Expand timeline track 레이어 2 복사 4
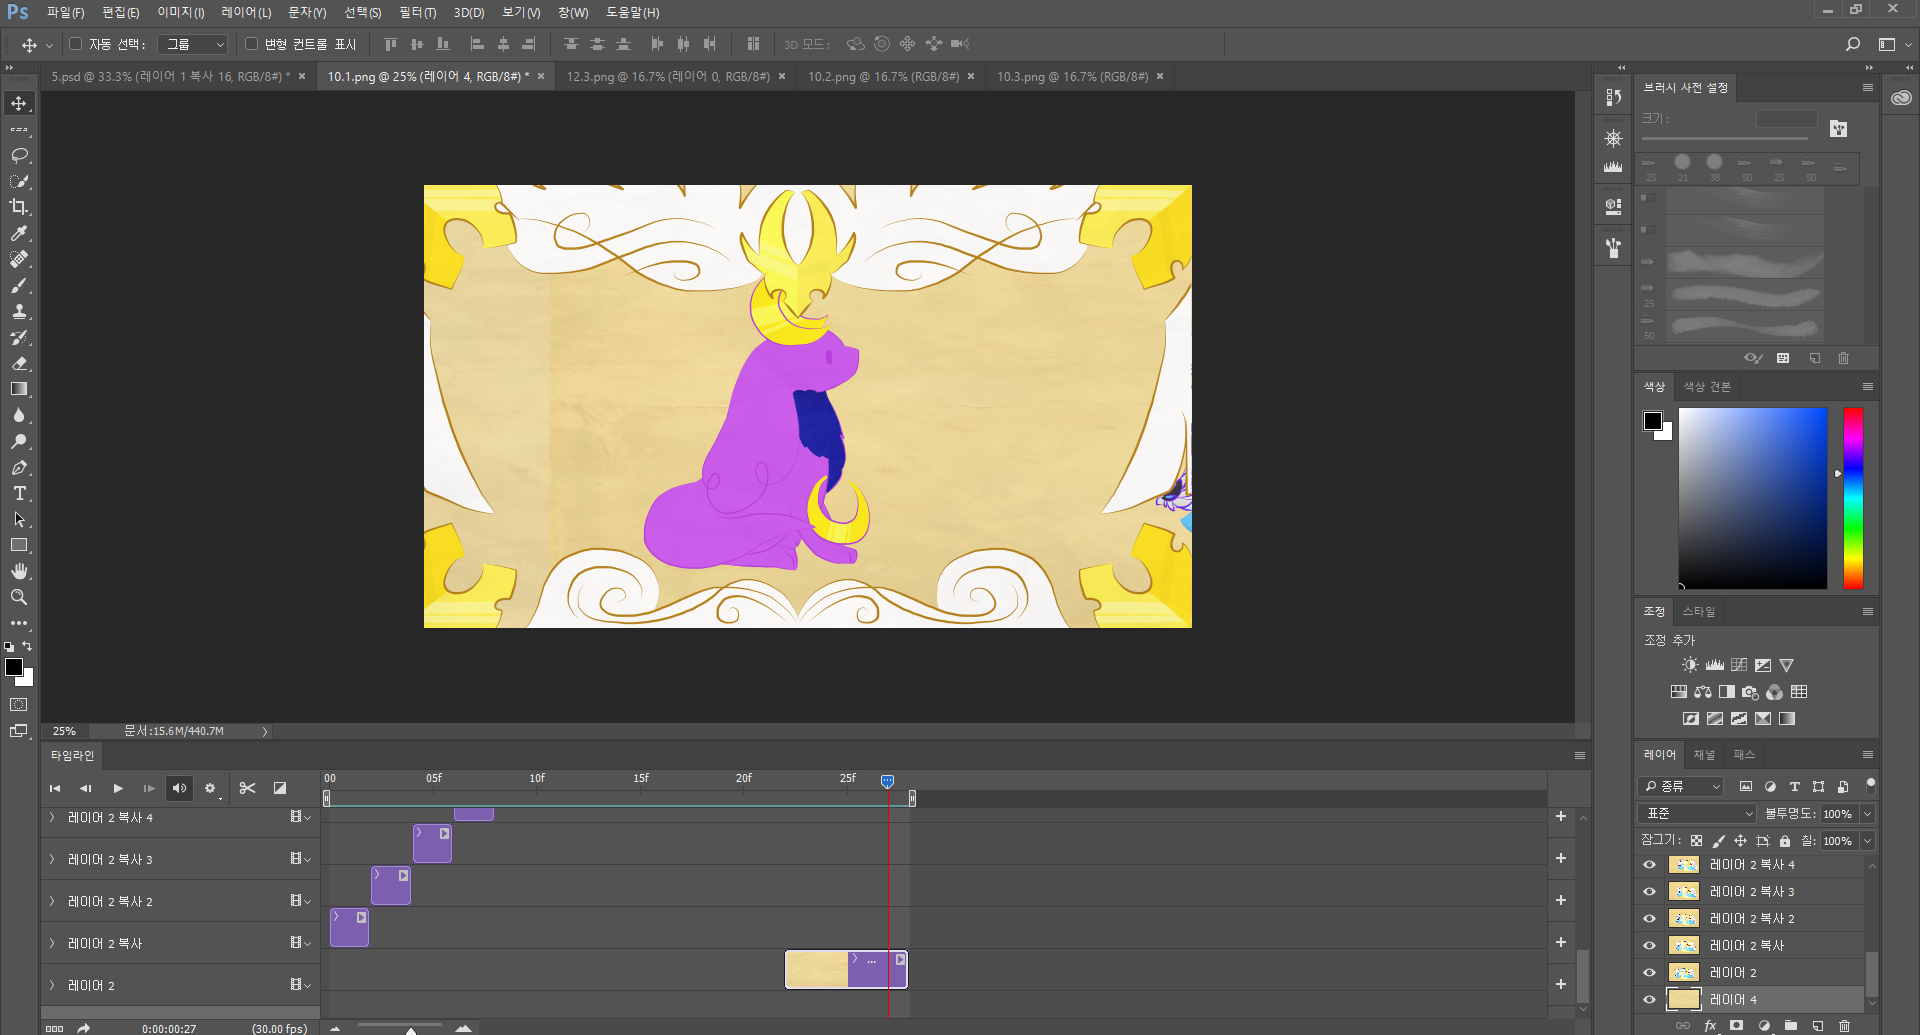 [52, 818]
